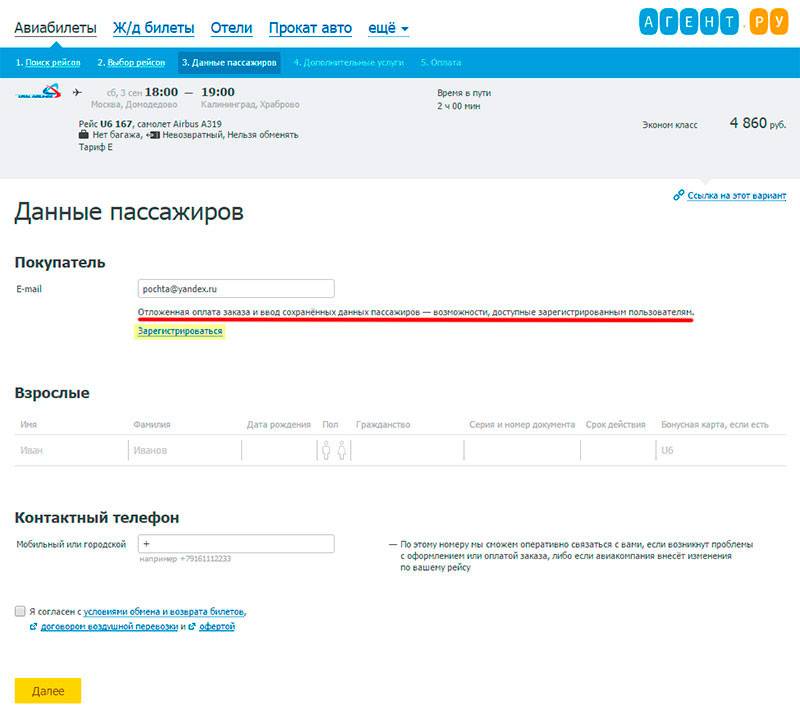Click Серия и номер документа field
Screen dimensions: 800x710
coord(522,450)
